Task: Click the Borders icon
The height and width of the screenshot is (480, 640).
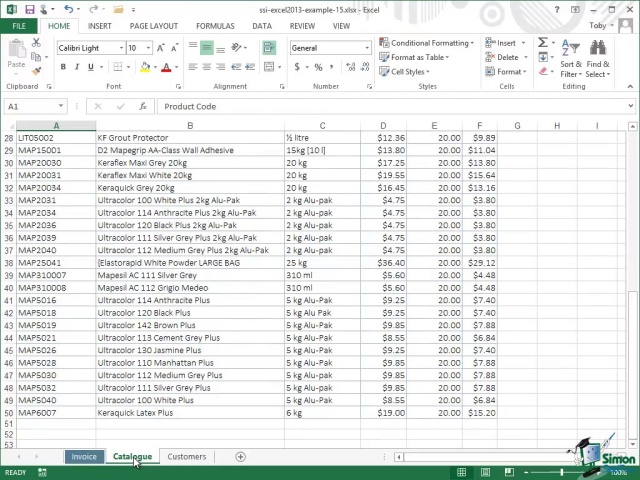Action: (x=118, y=67)
